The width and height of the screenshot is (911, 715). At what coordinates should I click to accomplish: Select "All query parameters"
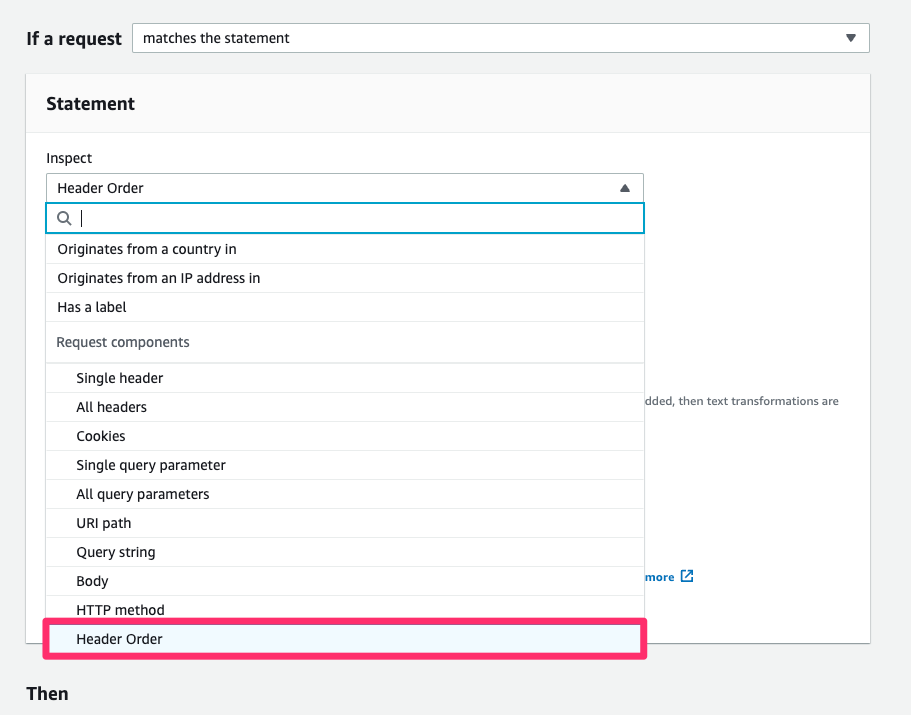(143, 493)
